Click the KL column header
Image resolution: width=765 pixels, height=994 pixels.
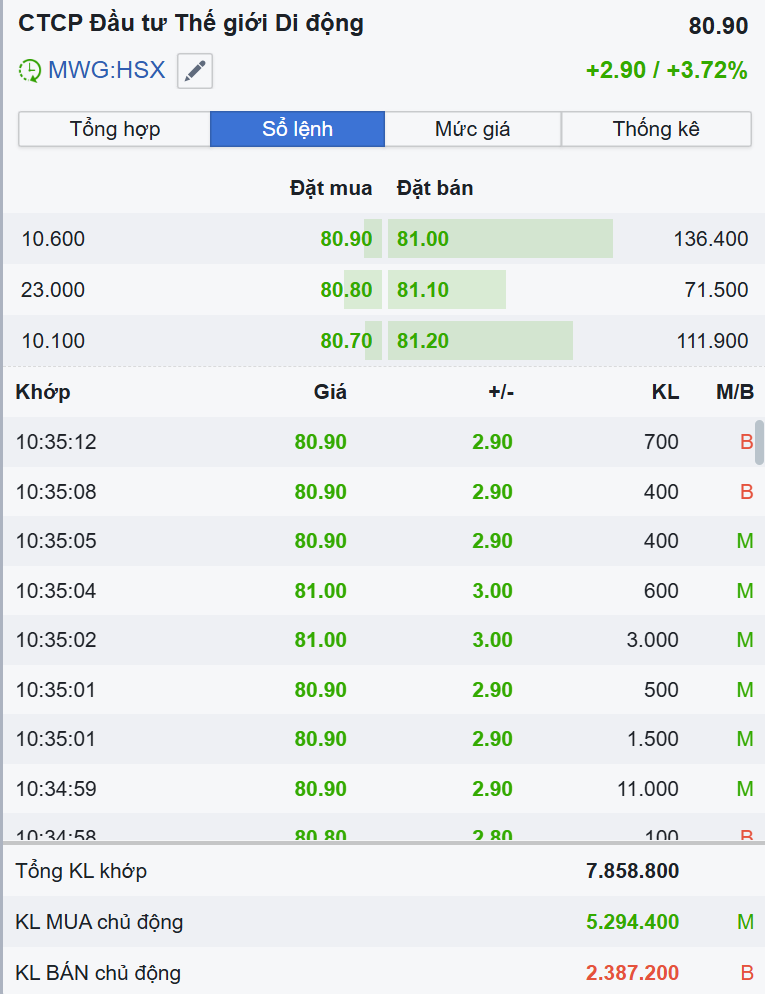tap(665, 392)
